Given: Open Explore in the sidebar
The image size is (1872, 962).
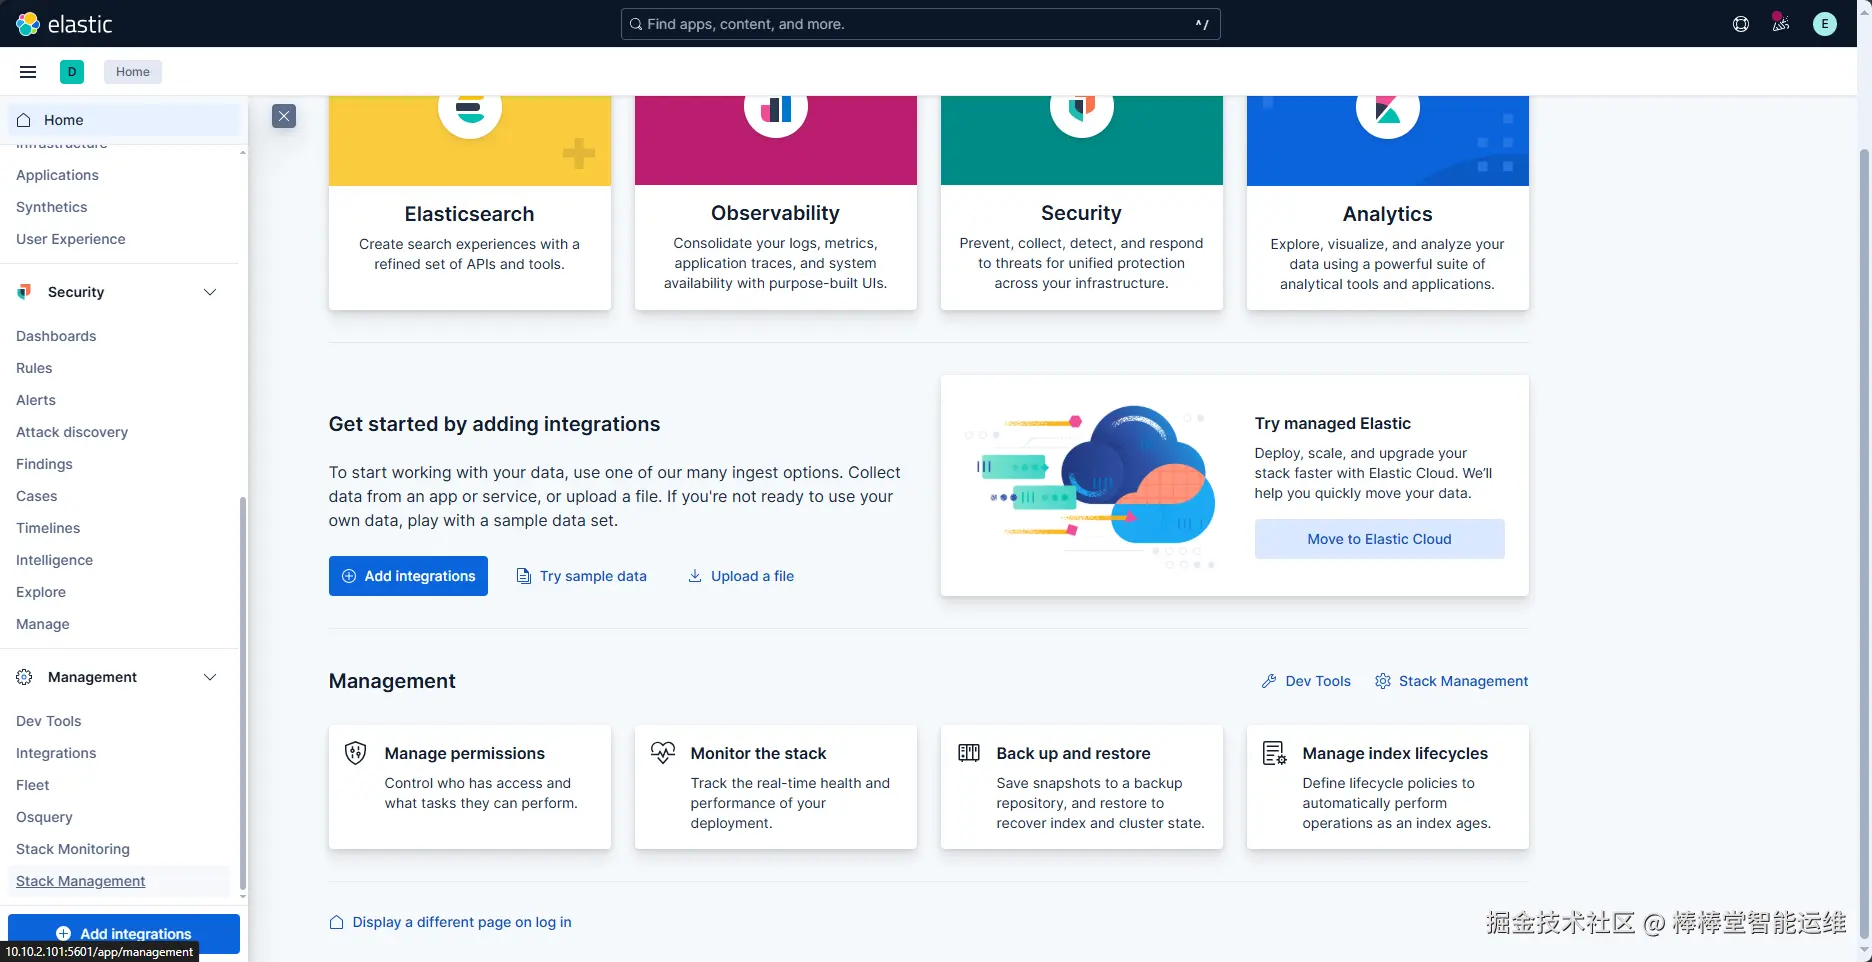Looking at the screenshot, I should 41,592.
